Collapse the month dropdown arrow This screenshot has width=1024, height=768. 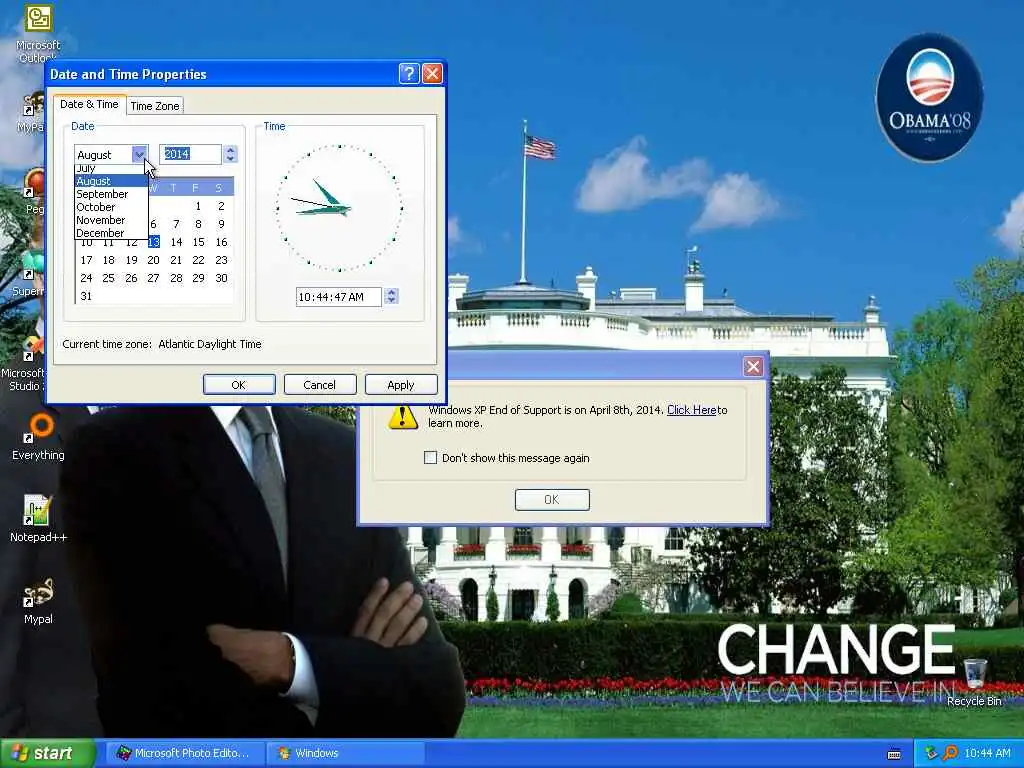pyautogui.click(x=139, y=154)
